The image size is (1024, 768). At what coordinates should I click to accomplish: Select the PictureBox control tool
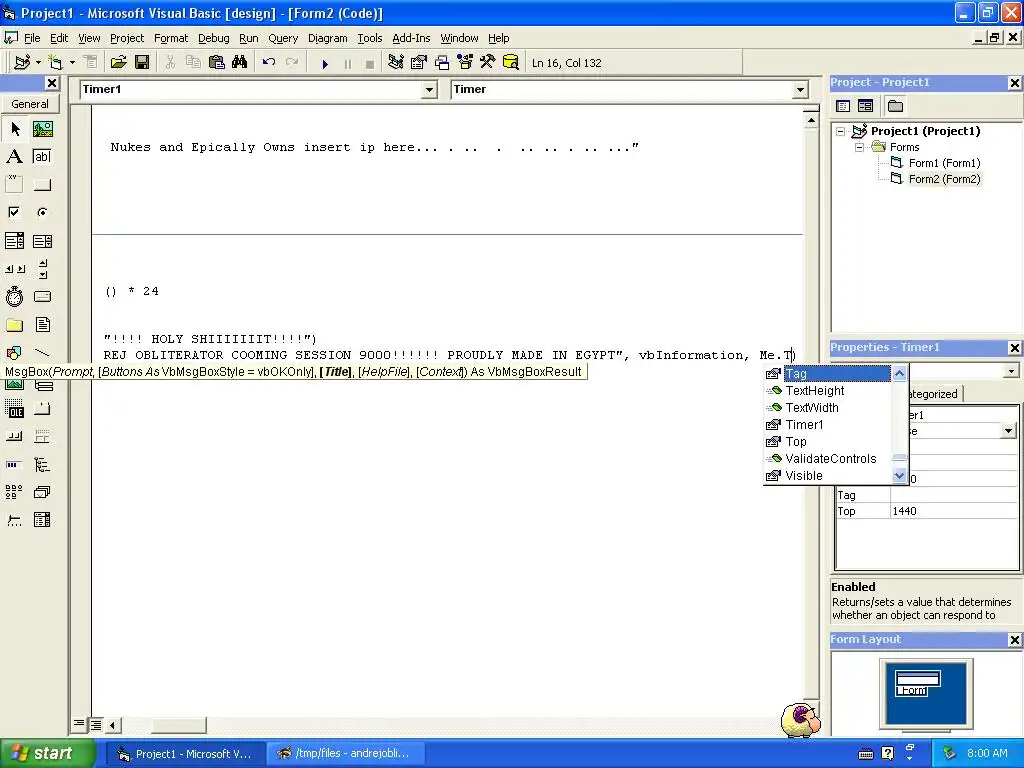[42, 129]
